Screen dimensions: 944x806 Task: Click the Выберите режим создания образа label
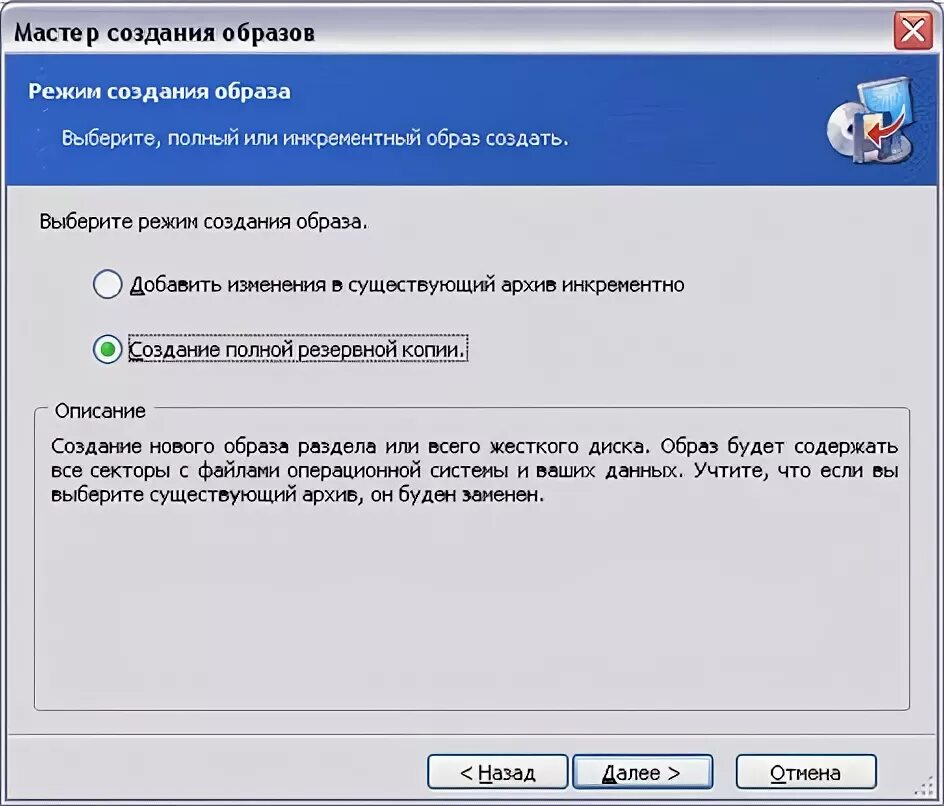(x=203, y=222)
